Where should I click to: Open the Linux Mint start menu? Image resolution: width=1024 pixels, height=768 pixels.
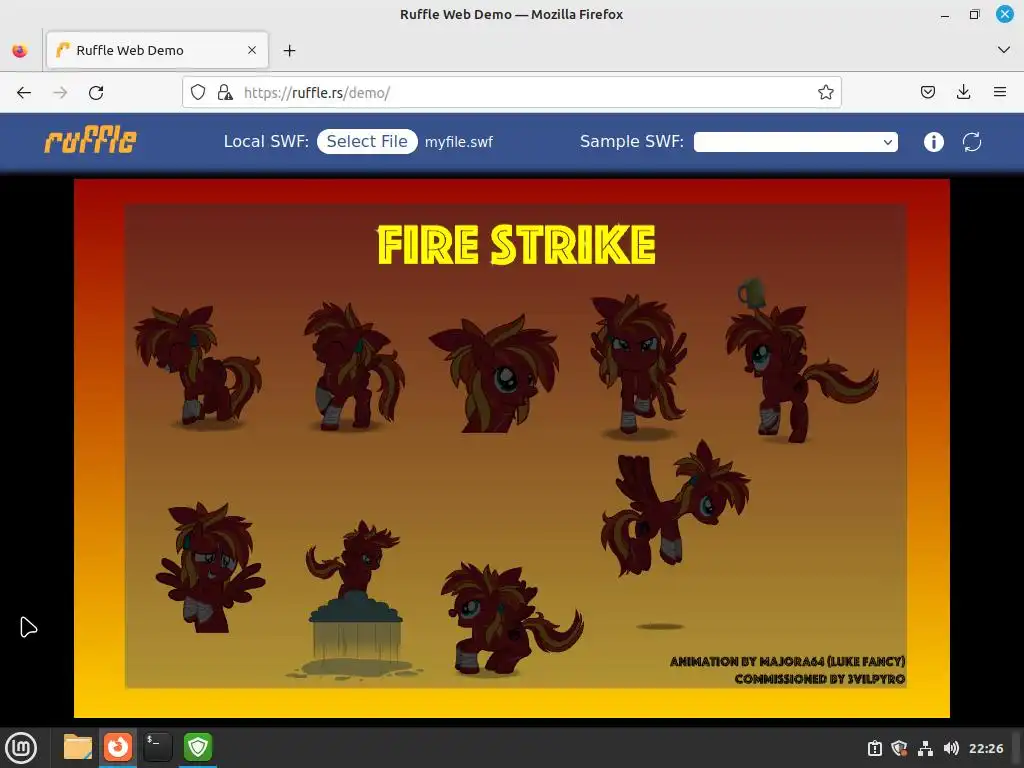coord(21,747)
